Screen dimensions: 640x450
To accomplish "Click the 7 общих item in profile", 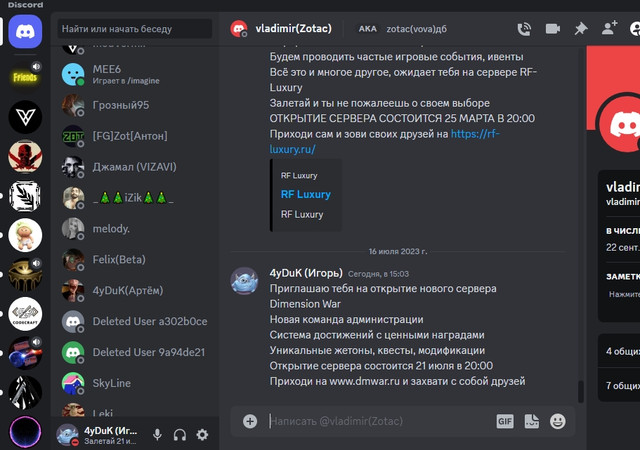I will tap(622, 385).
